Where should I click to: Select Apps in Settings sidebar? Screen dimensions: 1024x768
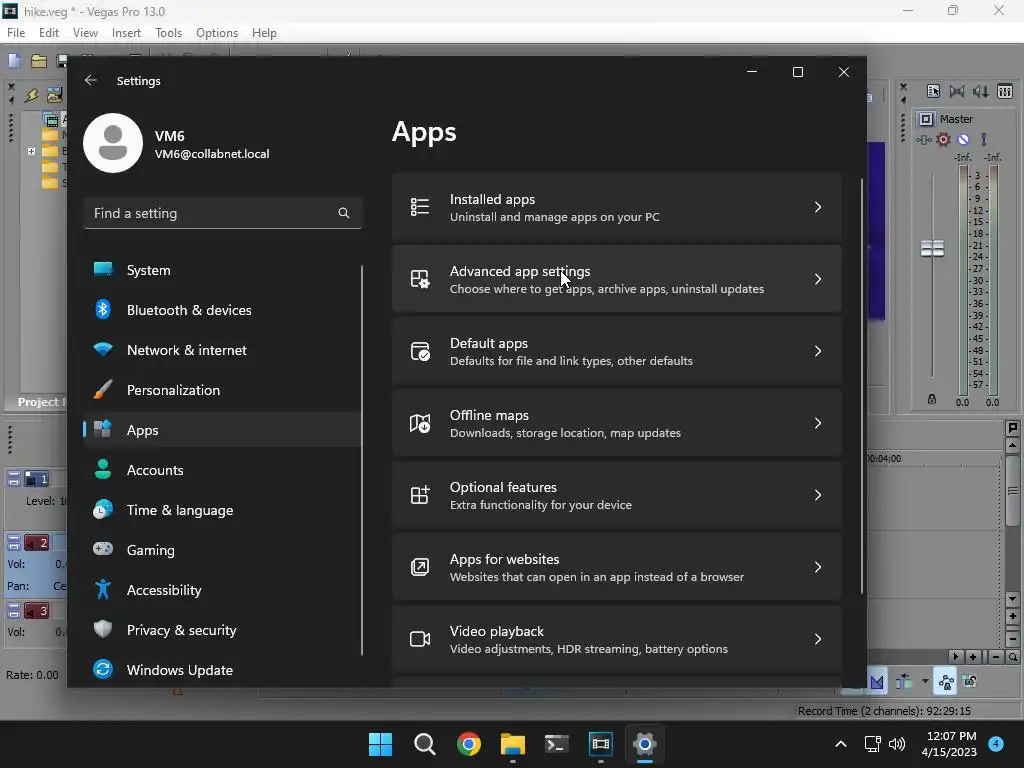pyautogui.click(x=222, y=430)
